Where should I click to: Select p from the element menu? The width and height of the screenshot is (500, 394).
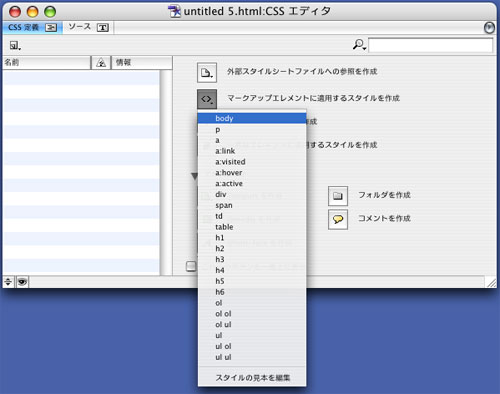coord(252,129)
